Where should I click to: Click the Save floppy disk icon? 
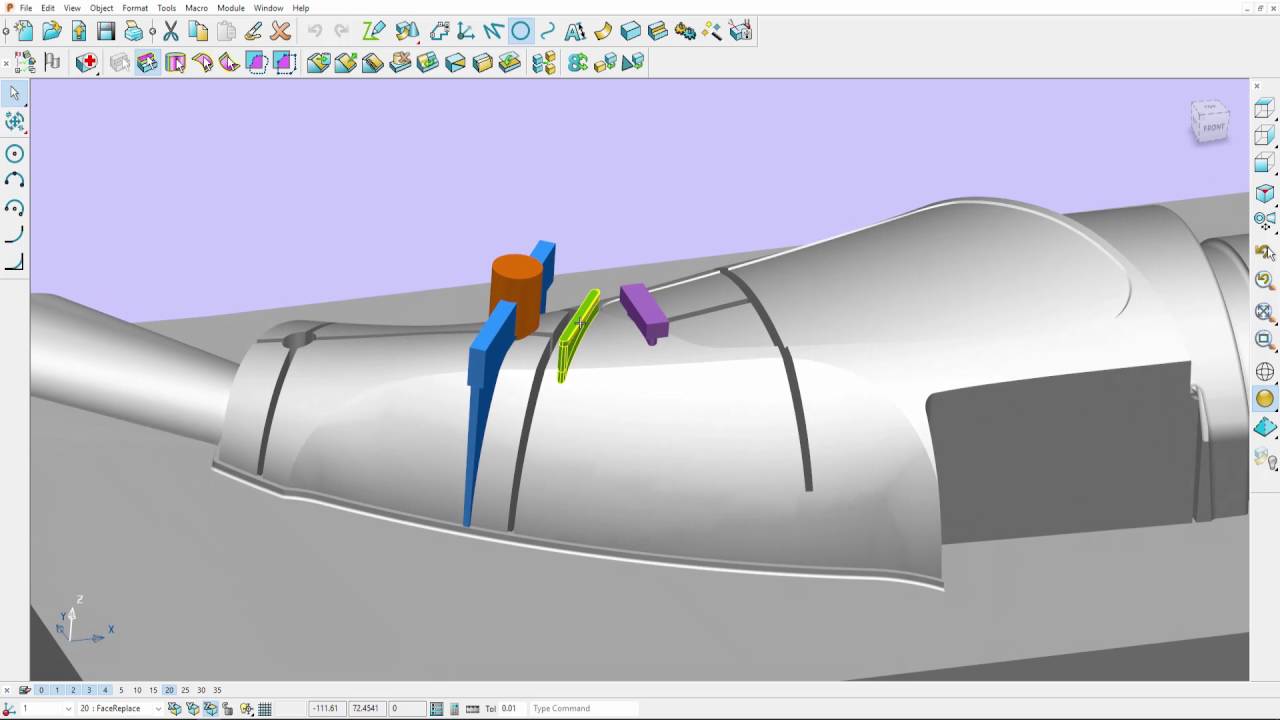(106, 32)
